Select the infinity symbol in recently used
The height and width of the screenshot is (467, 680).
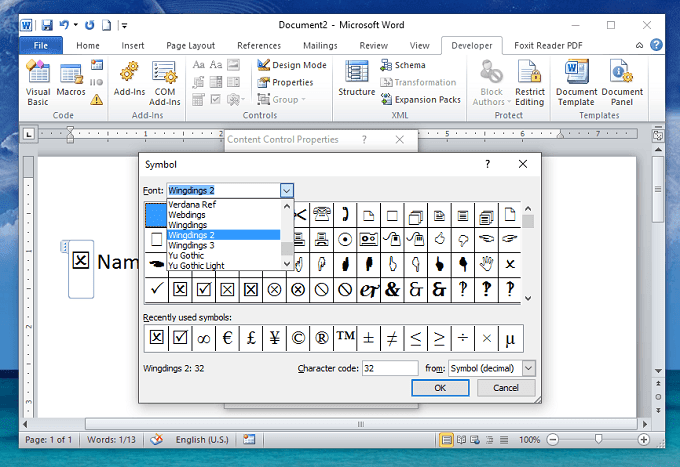[x=204, y=338]
